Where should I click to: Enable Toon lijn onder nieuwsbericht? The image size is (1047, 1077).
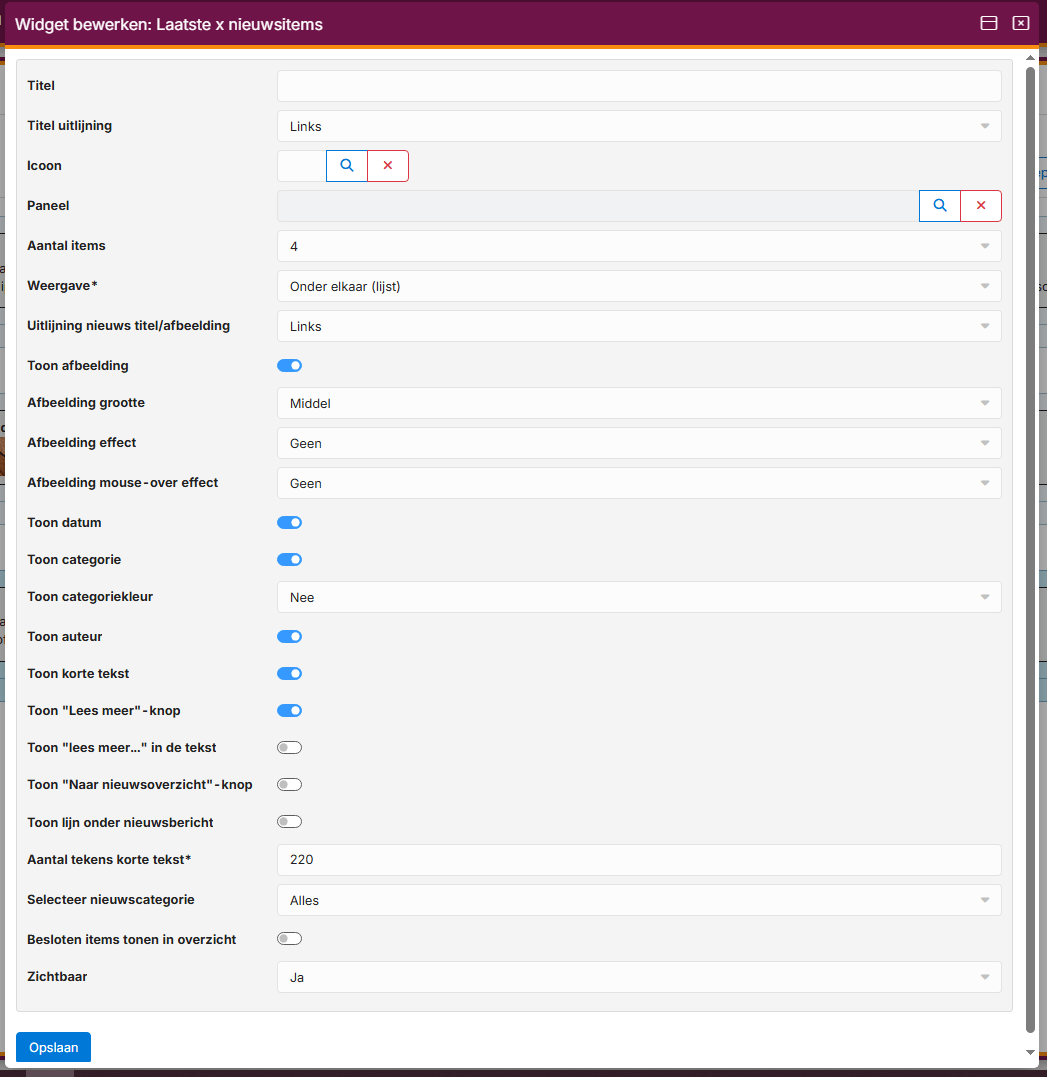289,822
